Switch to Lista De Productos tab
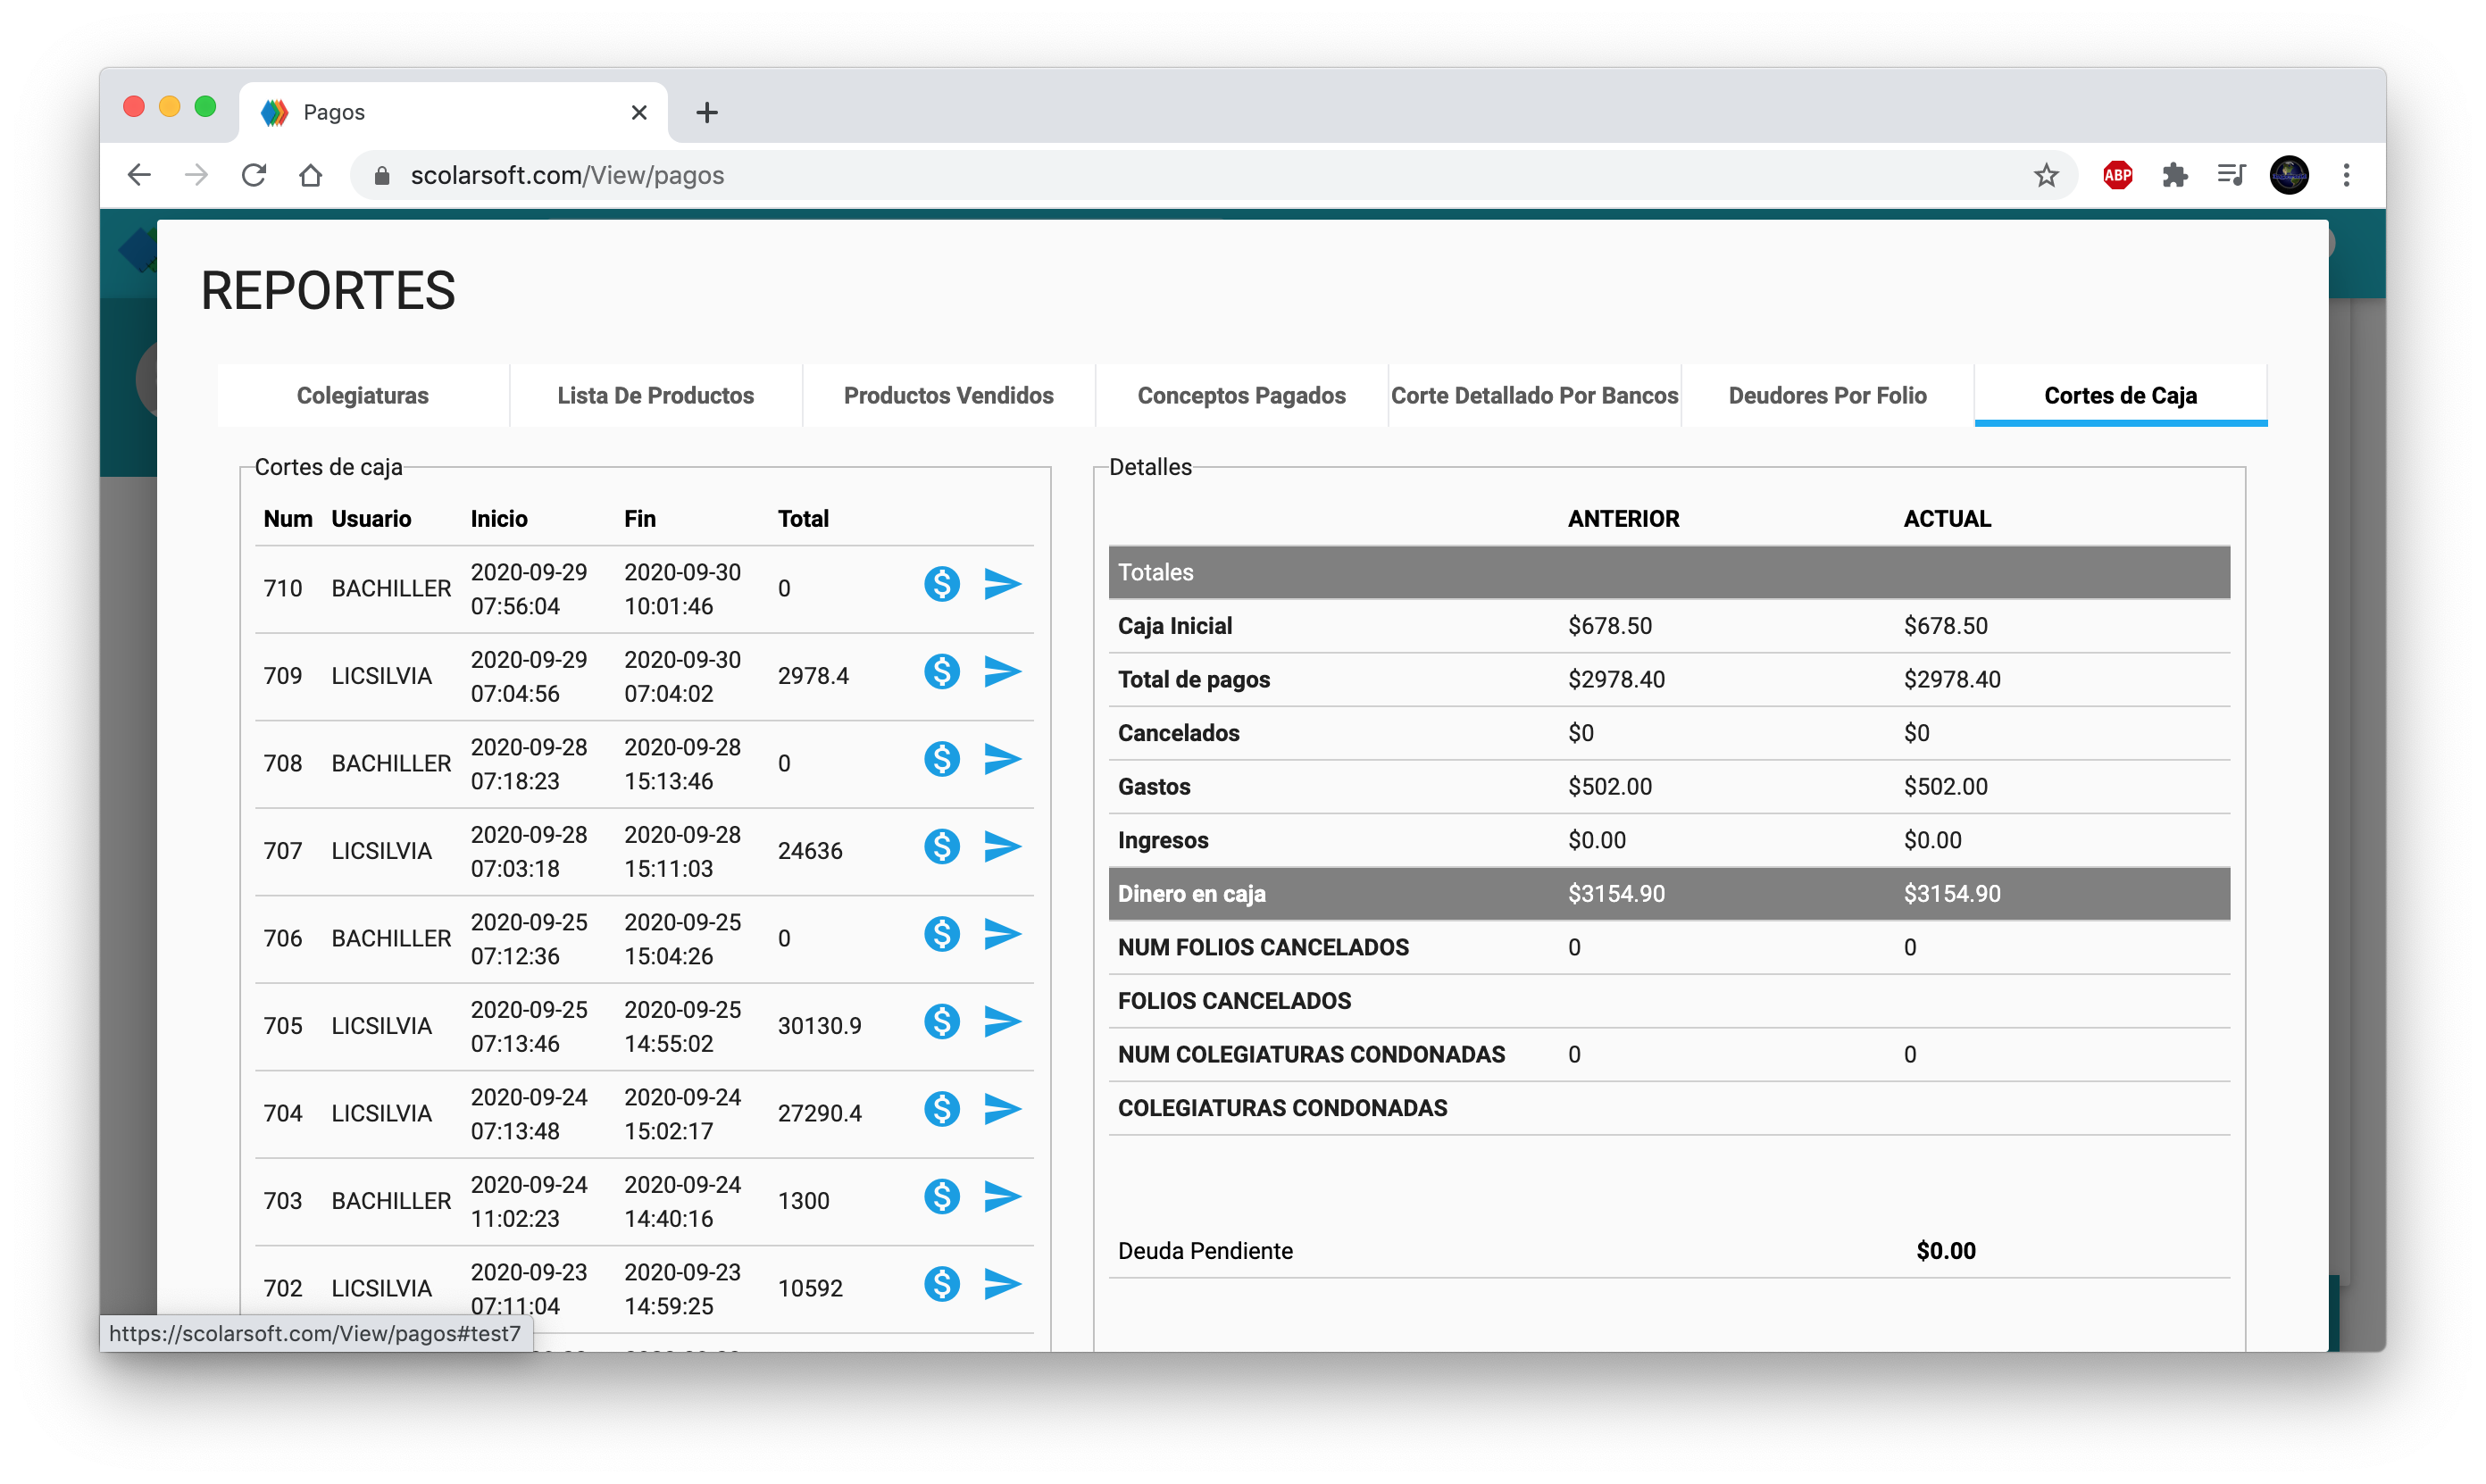Screen dimensions: 2486x1484 point(656,396)
